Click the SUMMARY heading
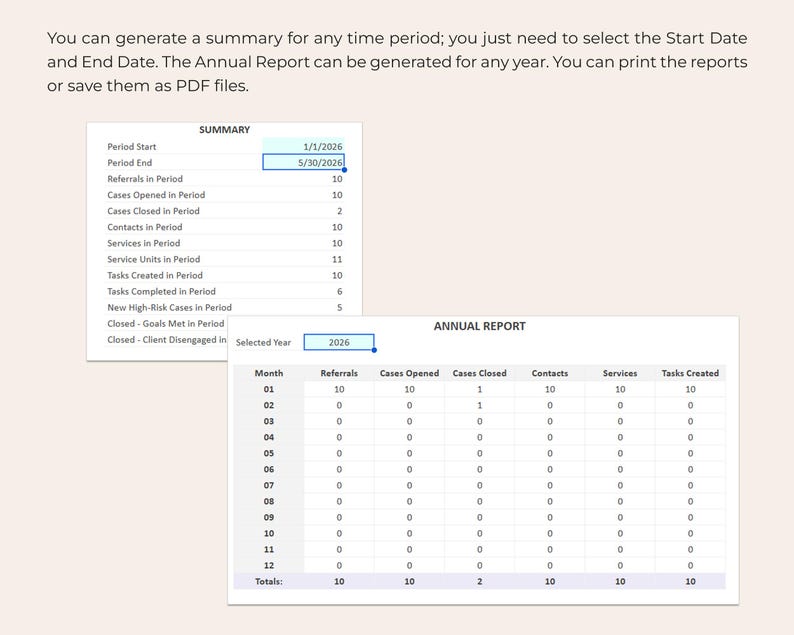Viewport: 794px width, 635px height. click(224, 130)
